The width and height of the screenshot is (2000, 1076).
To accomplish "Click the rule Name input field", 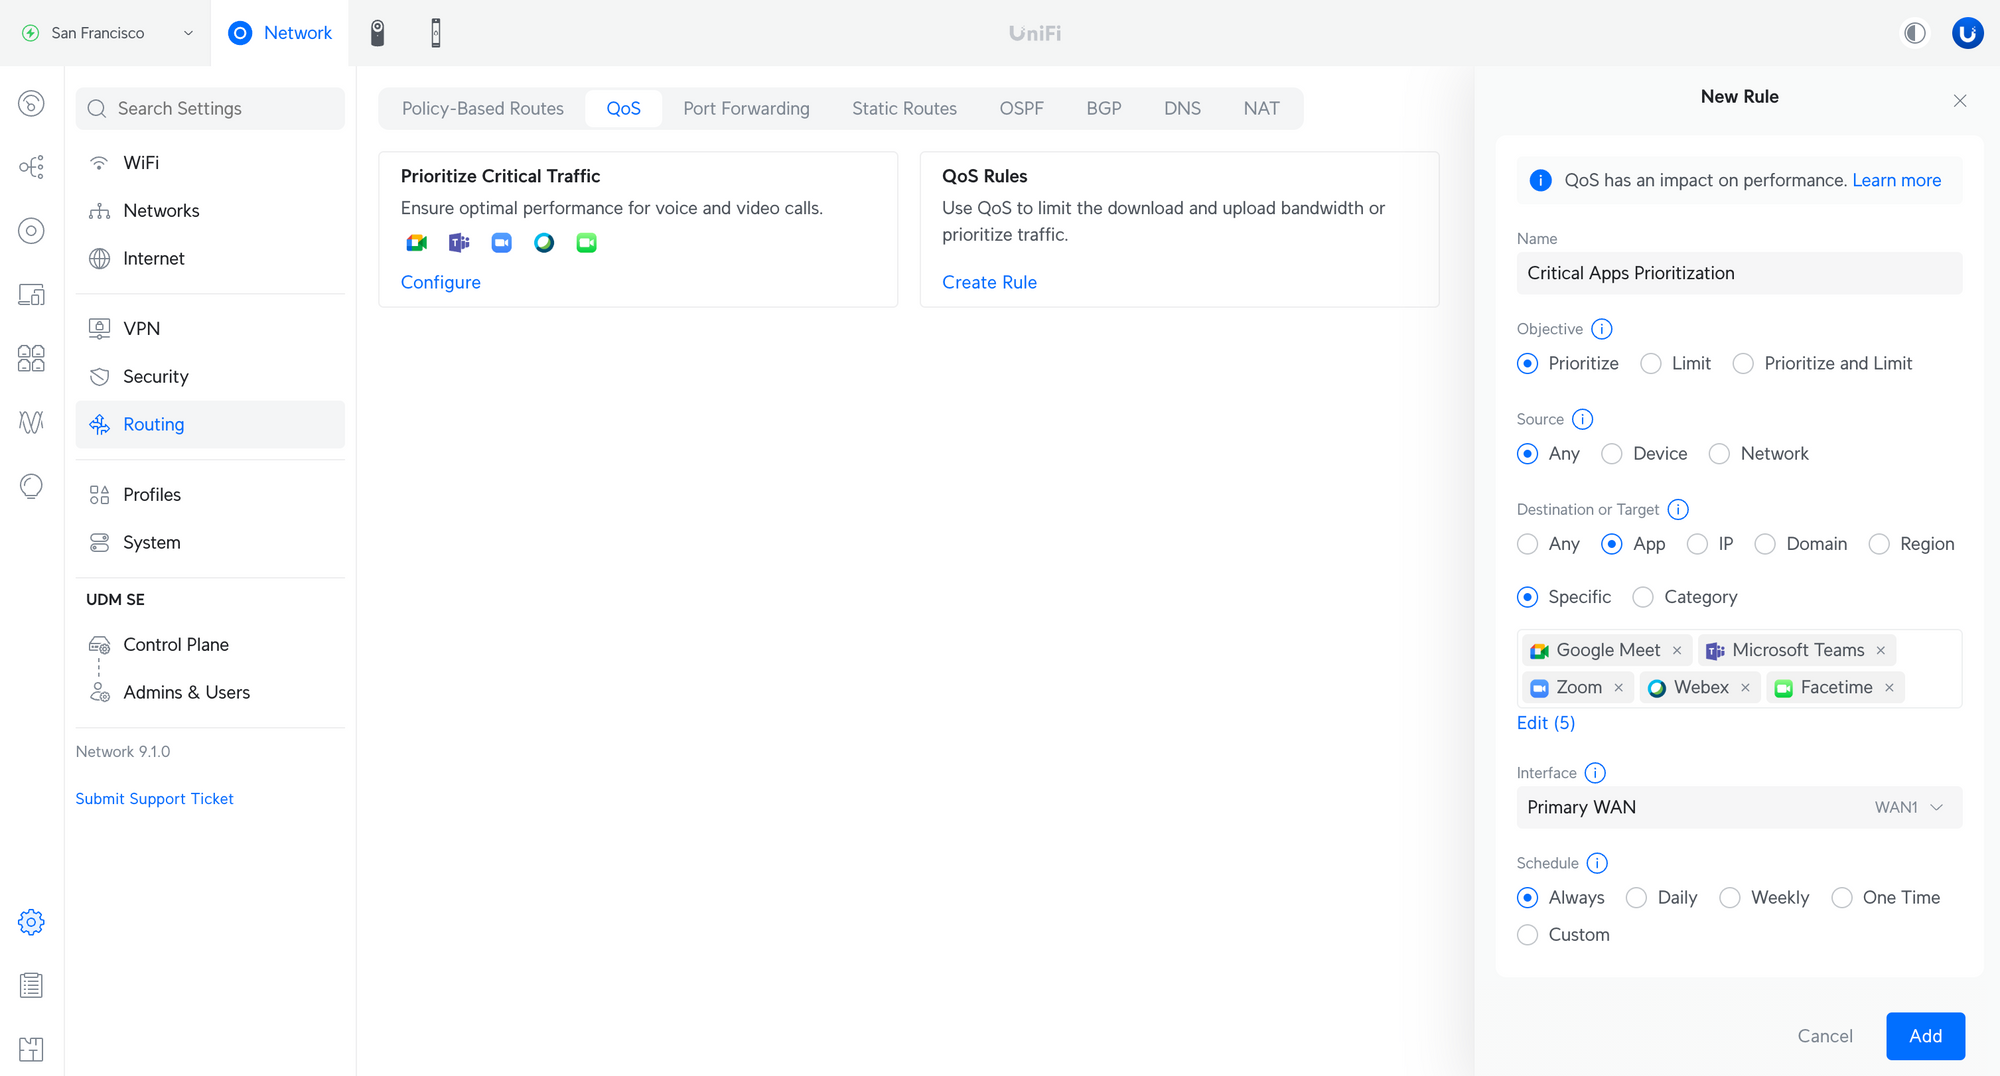I will click(x=1739, y=273).
